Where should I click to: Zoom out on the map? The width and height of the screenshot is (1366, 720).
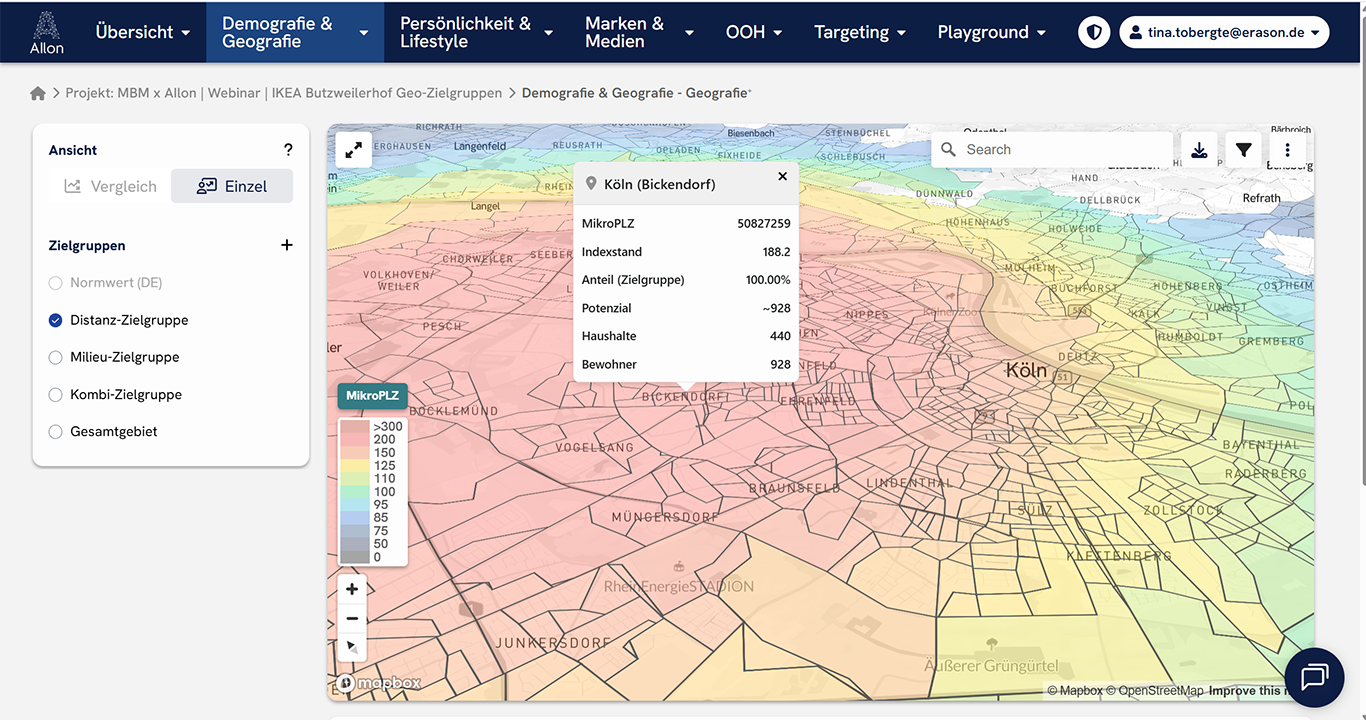[x=352, y=618]
